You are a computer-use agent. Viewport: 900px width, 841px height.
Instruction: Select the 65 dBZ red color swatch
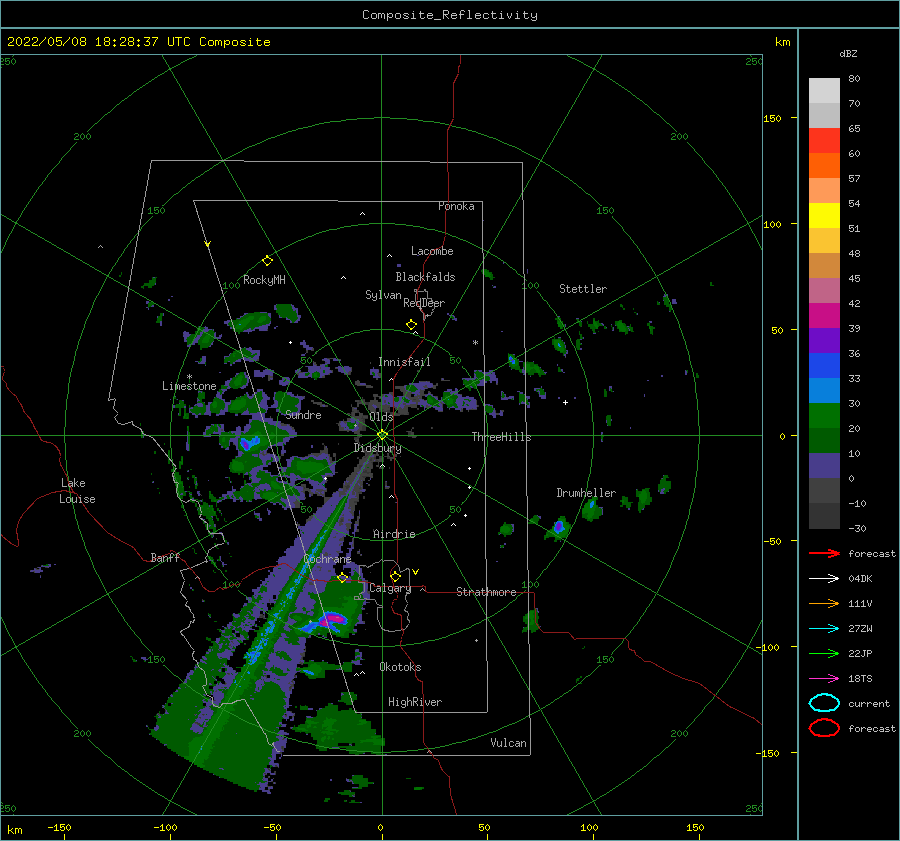click(x=824, y=141)
